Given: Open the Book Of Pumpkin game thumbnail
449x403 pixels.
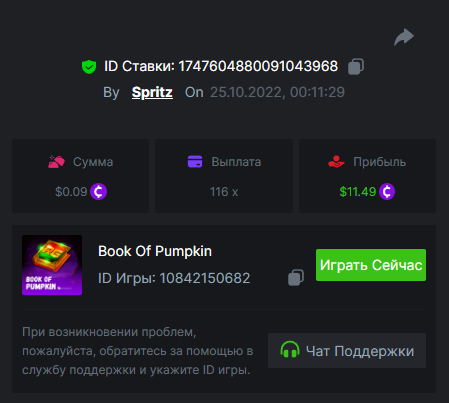Looking at the screenshot, I should (52, 265).
